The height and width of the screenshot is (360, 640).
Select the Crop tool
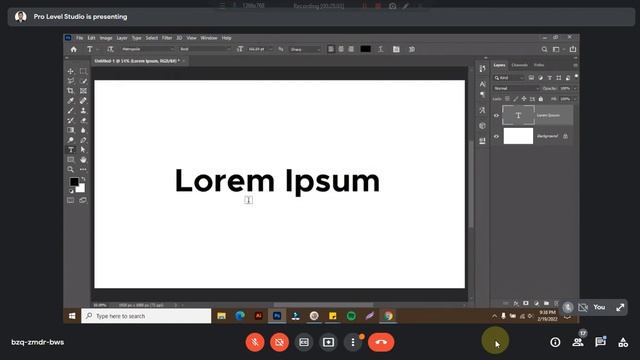(71, 91)
